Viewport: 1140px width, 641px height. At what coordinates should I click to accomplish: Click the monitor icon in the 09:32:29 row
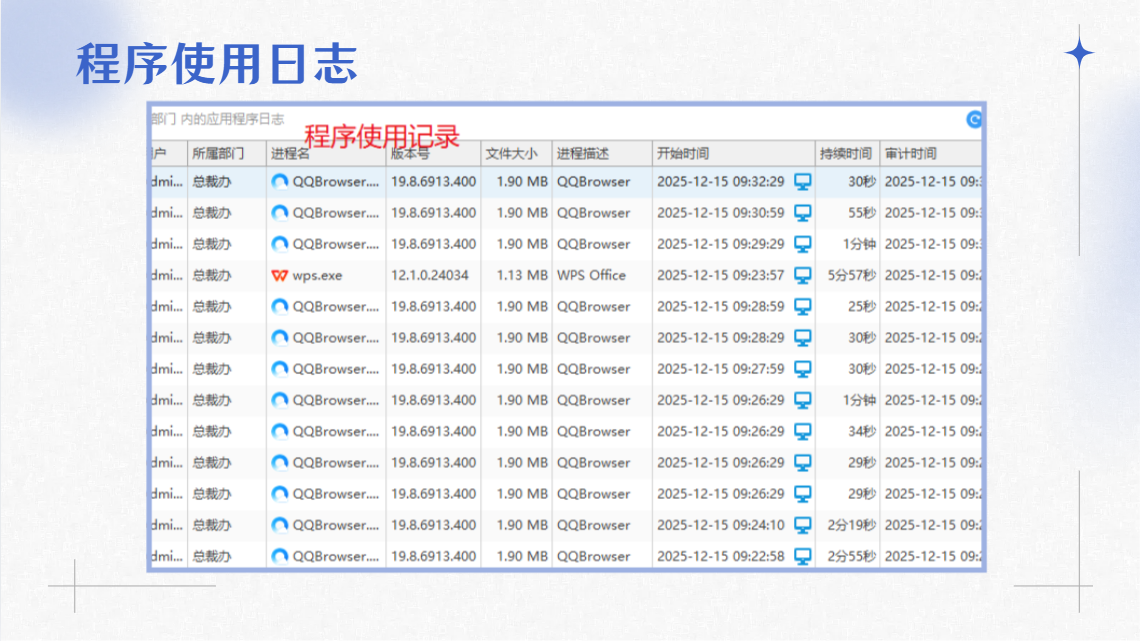[803, 182]
